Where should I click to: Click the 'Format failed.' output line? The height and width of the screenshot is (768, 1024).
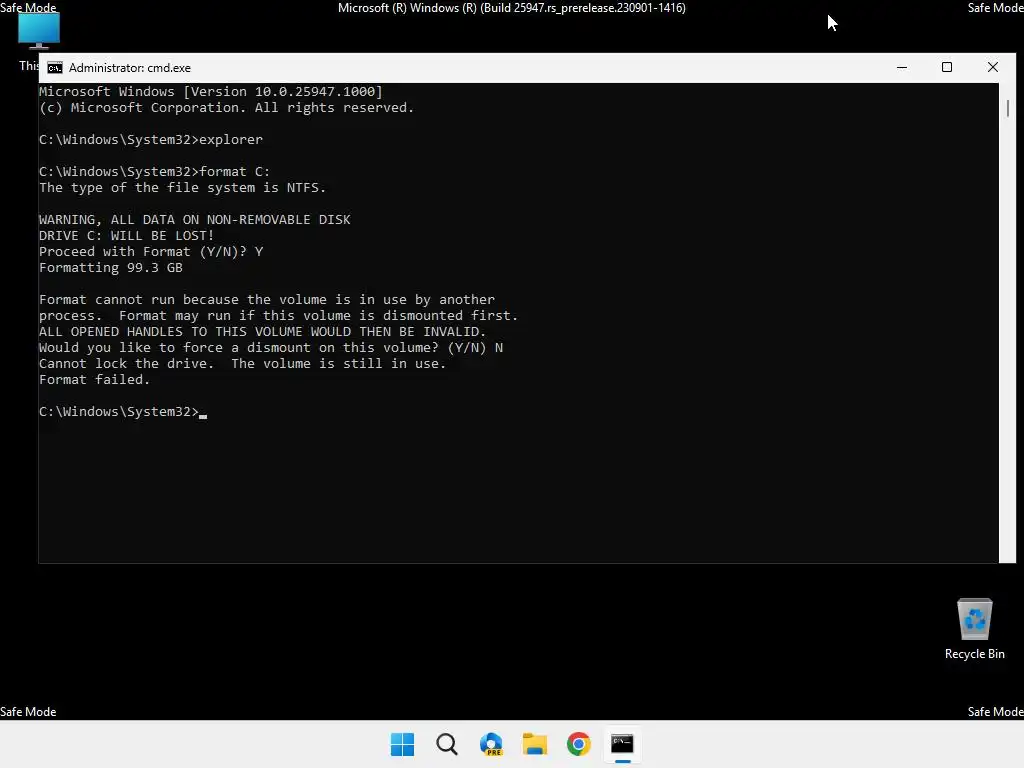[95, 379]
